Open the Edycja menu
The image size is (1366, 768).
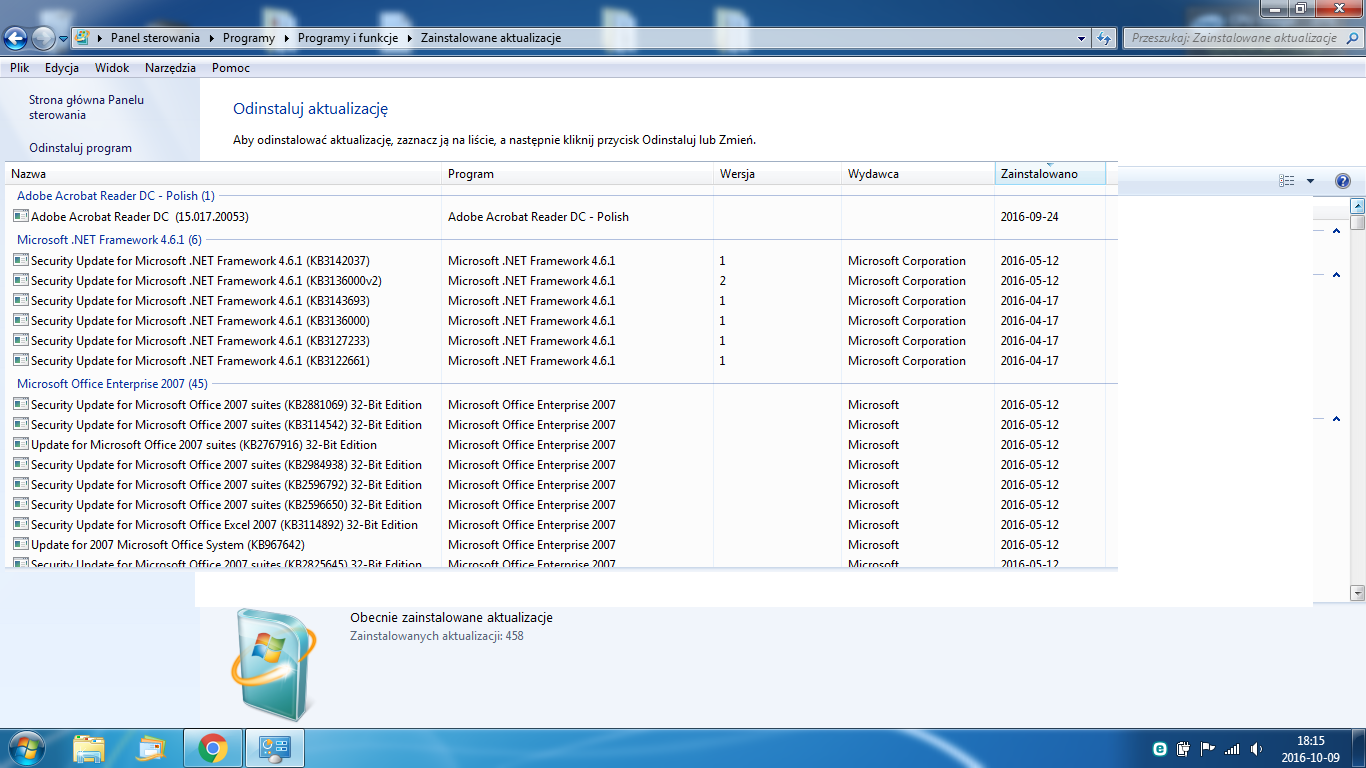coord(62,68)
